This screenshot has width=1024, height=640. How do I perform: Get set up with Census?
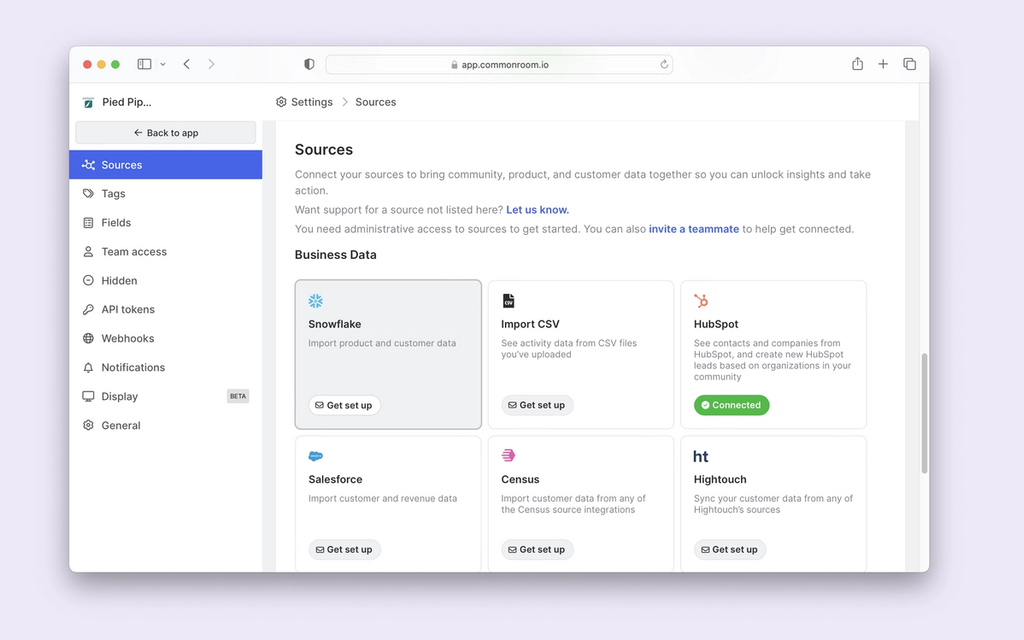(x=537, y=549)
